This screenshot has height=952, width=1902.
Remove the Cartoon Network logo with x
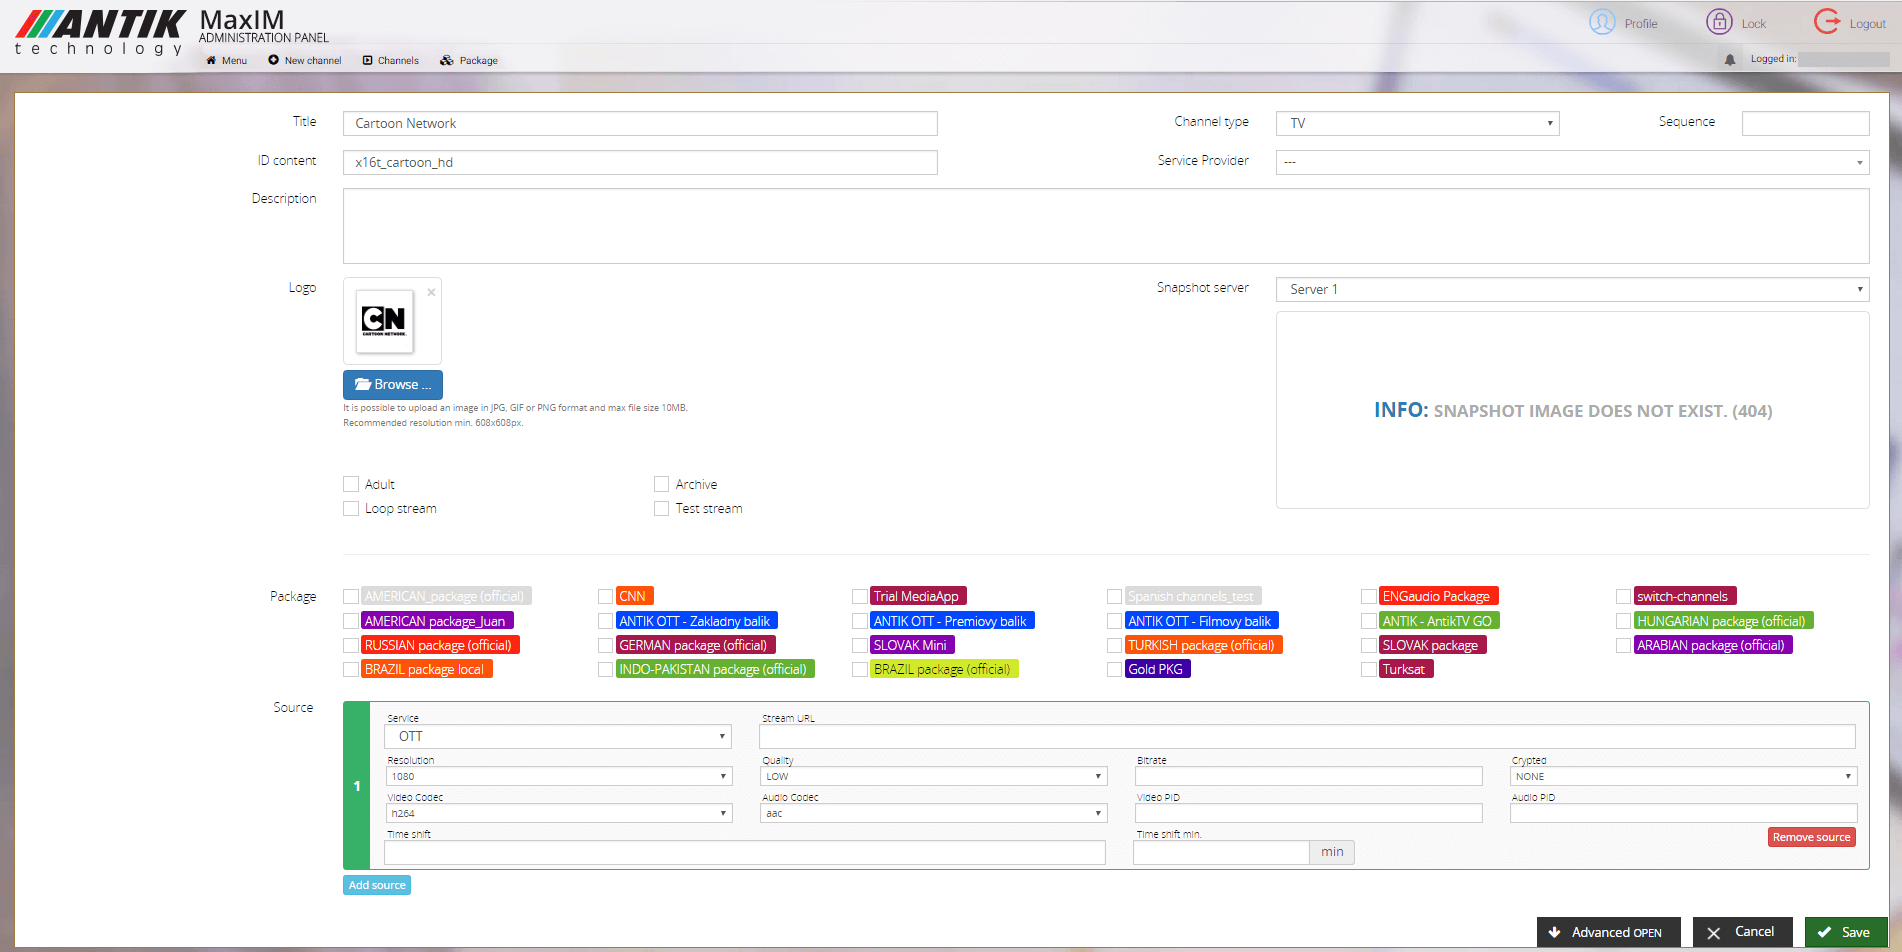431,292
